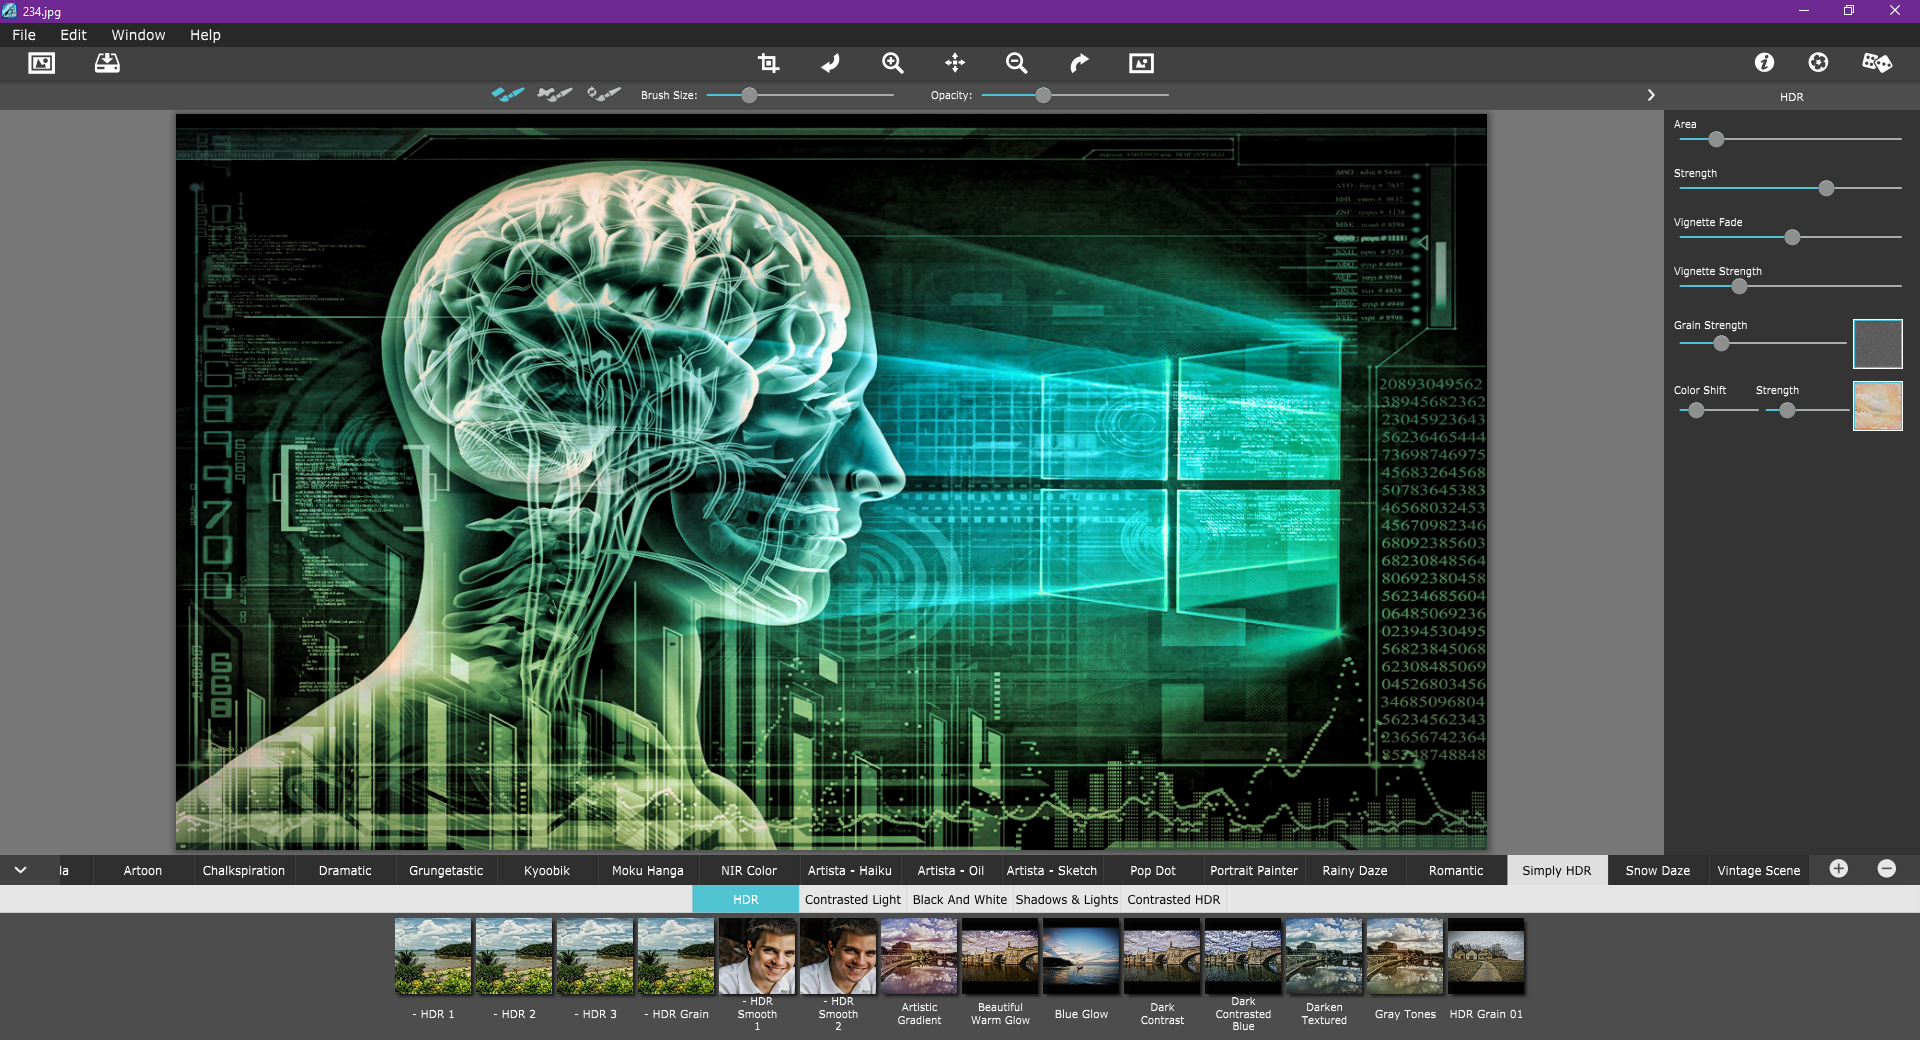Switch to Shadows & Lights presets
1920x1040 pixels.
click(x=1067, y=899)
